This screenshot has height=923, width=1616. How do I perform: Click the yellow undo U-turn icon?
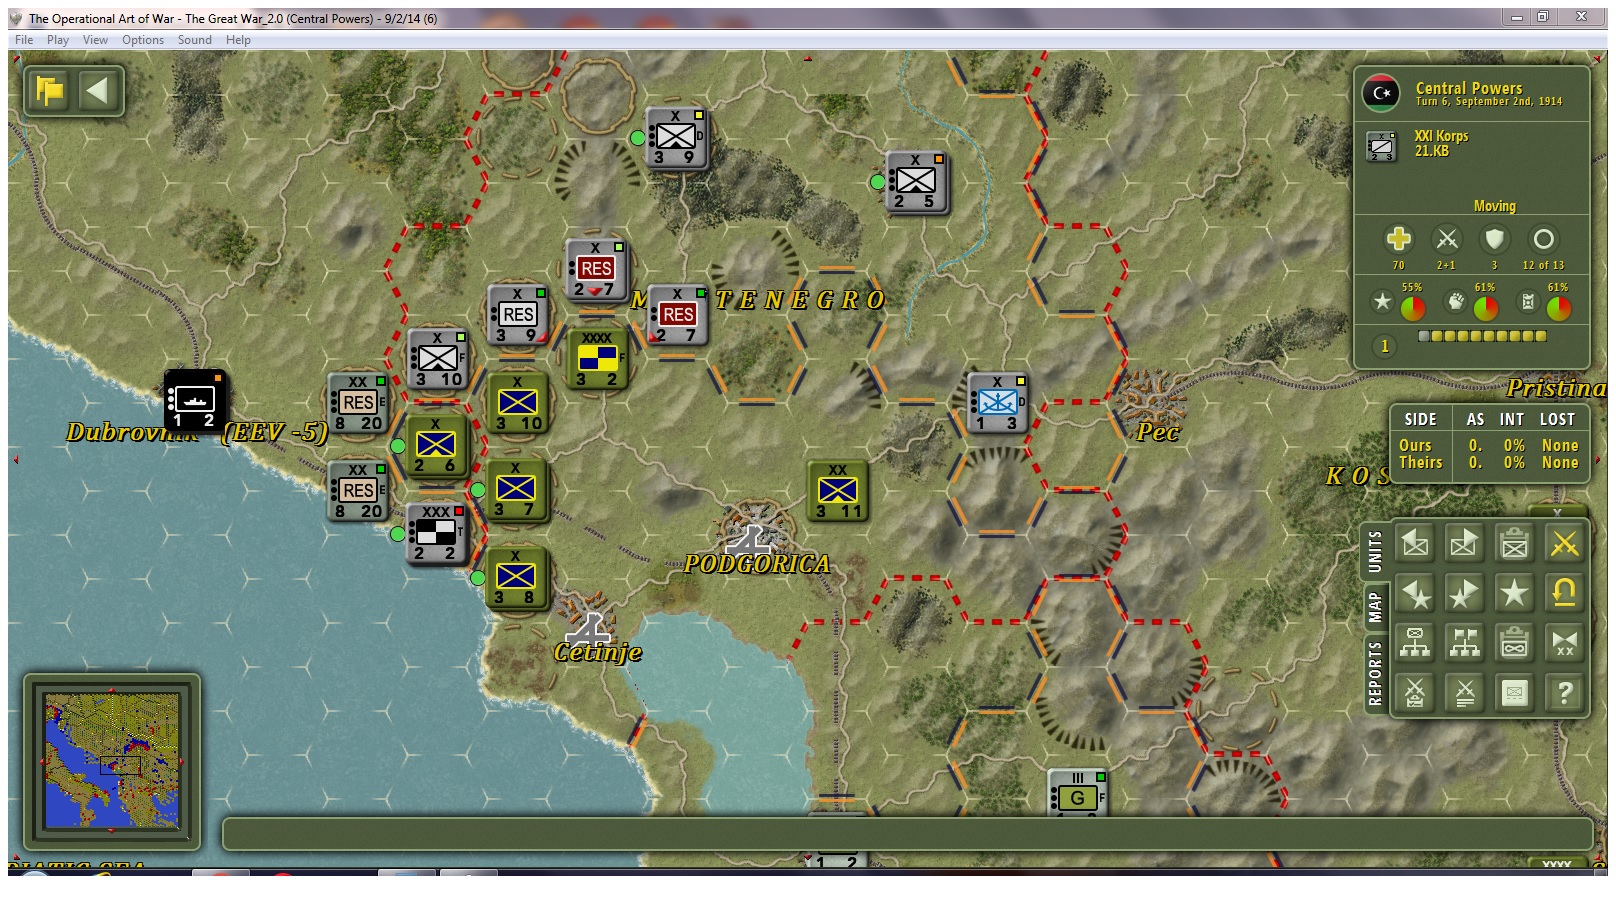(x=1564, y=593)
